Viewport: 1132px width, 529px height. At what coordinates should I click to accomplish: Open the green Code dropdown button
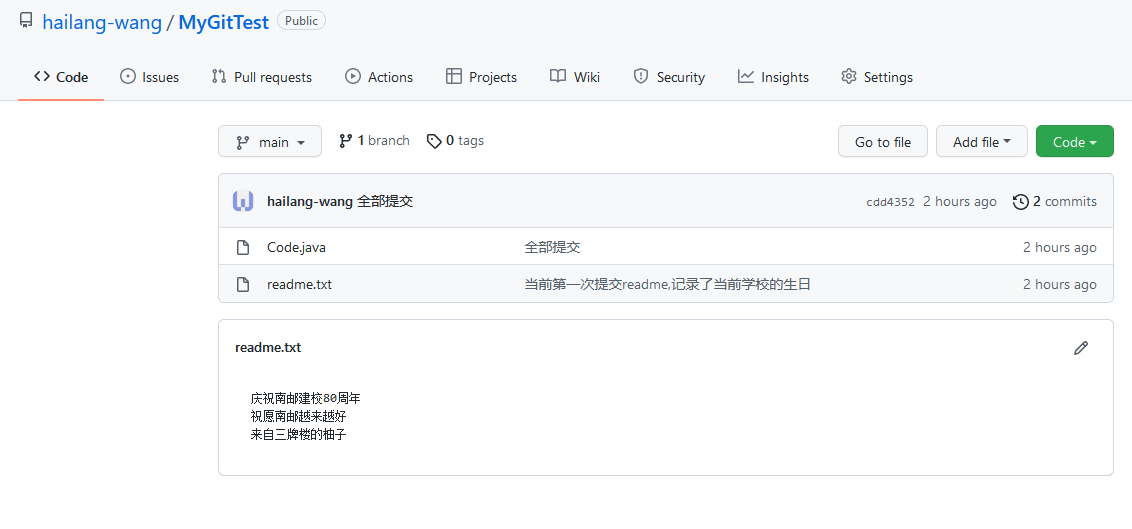[1074, 141]
